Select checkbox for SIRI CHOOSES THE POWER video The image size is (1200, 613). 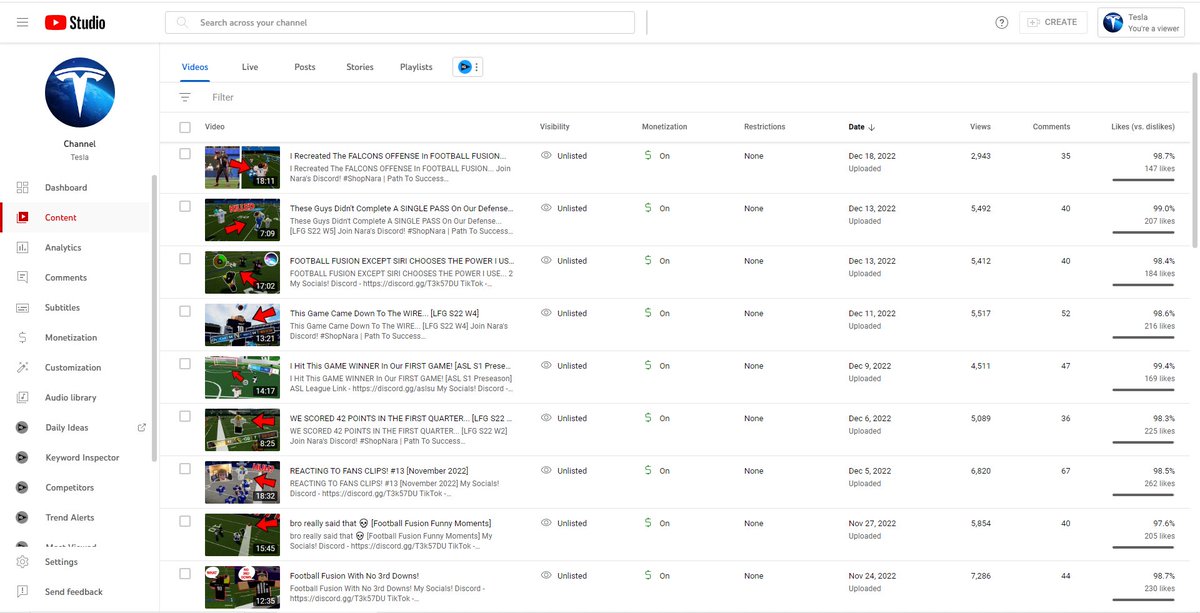click(x=185, y=259)
